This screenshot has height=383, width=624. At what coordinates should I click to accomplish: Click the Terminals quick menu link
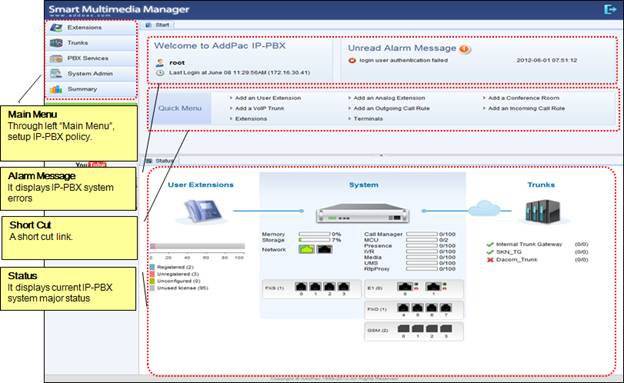click(x=368, y=119)
